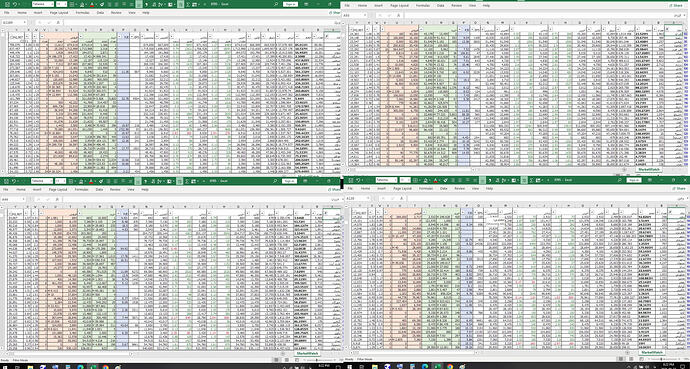This screenshot has height=369, width=690.
Task: Click Sign in button, bottom-right Excel window
Action: [x=634, y=180]
